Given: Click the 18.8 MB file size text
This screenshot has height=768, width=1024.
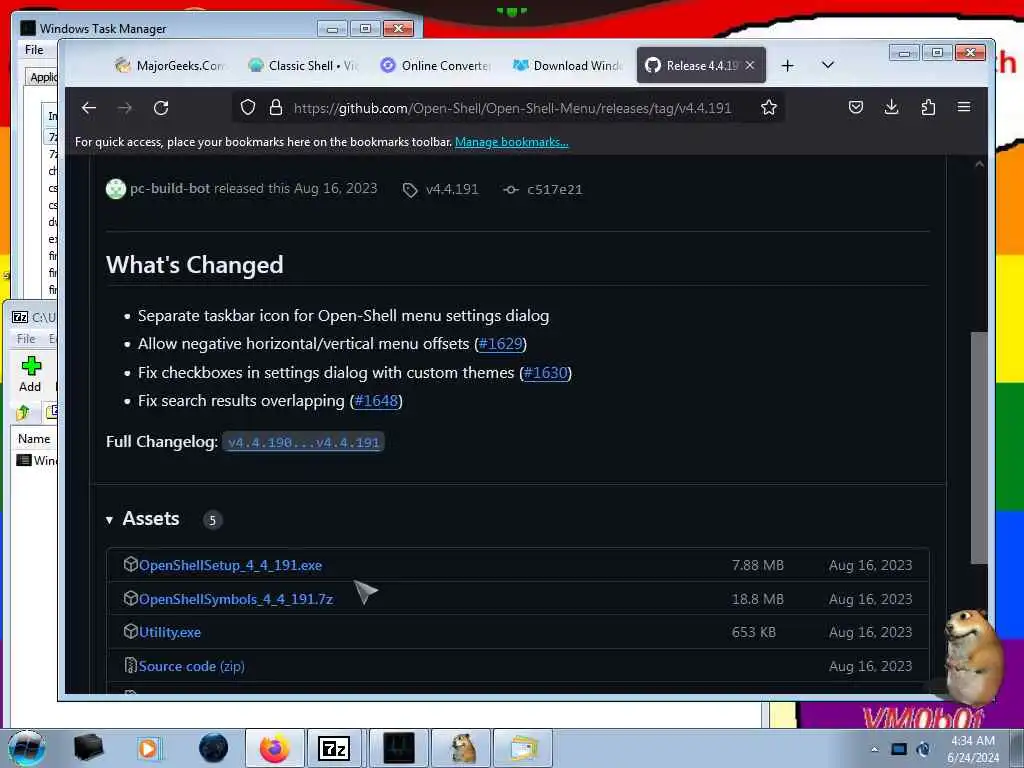Looking at the screenshot, I should tap(758, 599).
